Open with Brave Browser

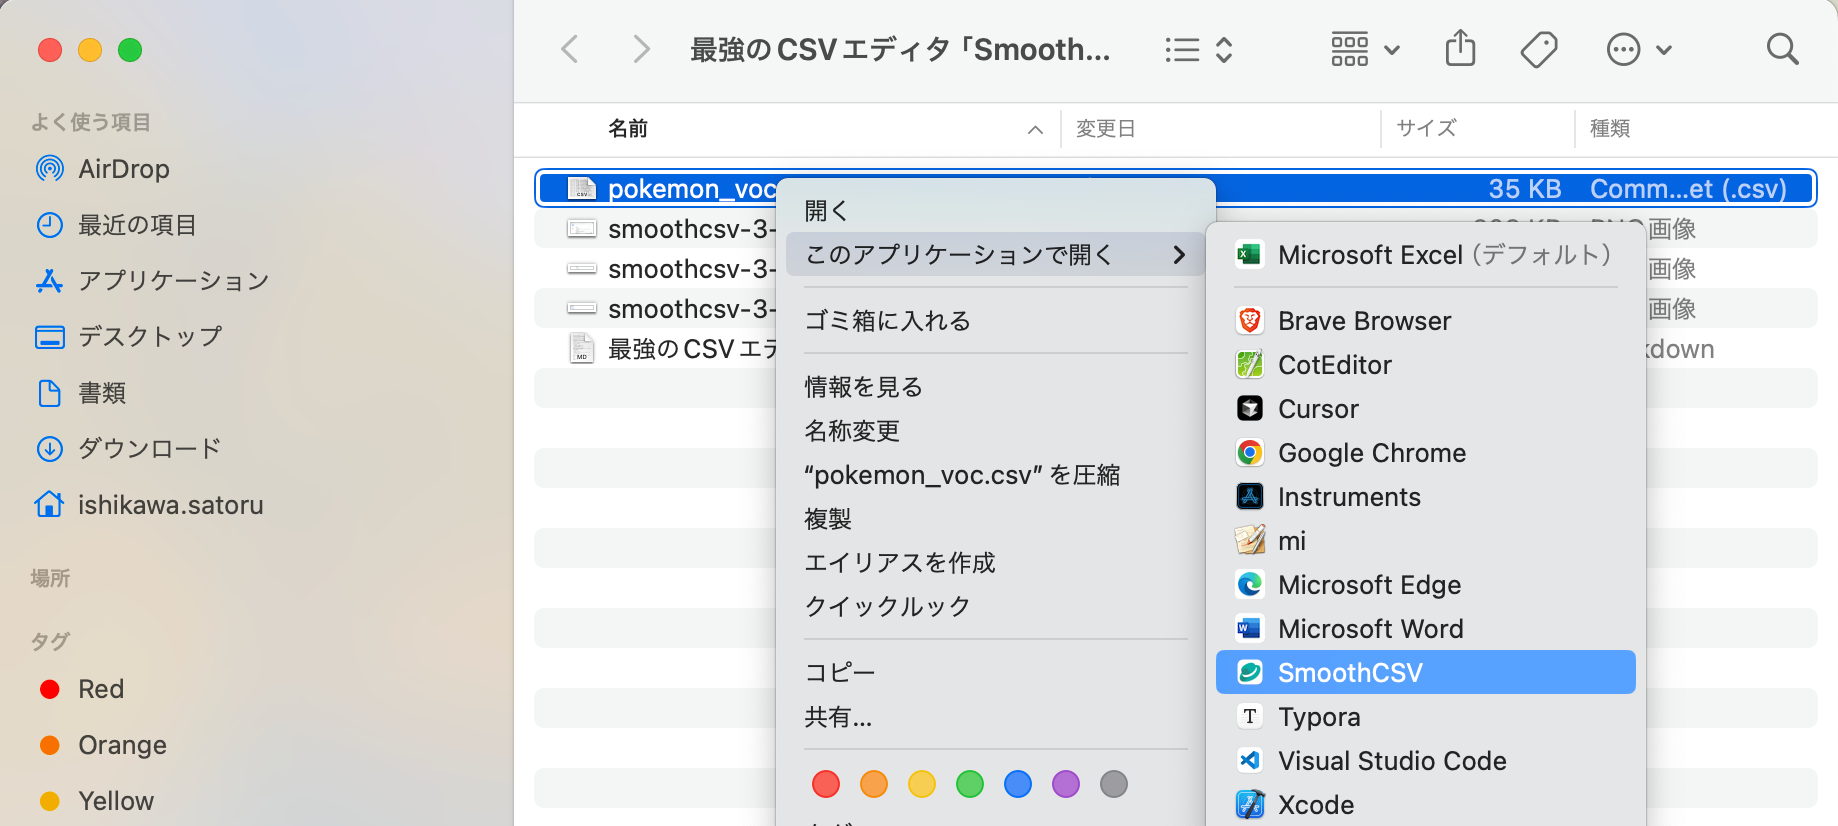click(x=1425, y=321)
